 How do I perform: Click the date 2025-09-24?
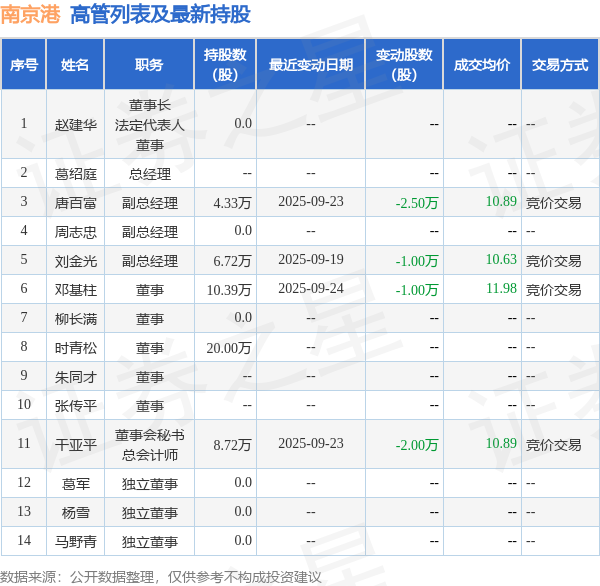311,289
